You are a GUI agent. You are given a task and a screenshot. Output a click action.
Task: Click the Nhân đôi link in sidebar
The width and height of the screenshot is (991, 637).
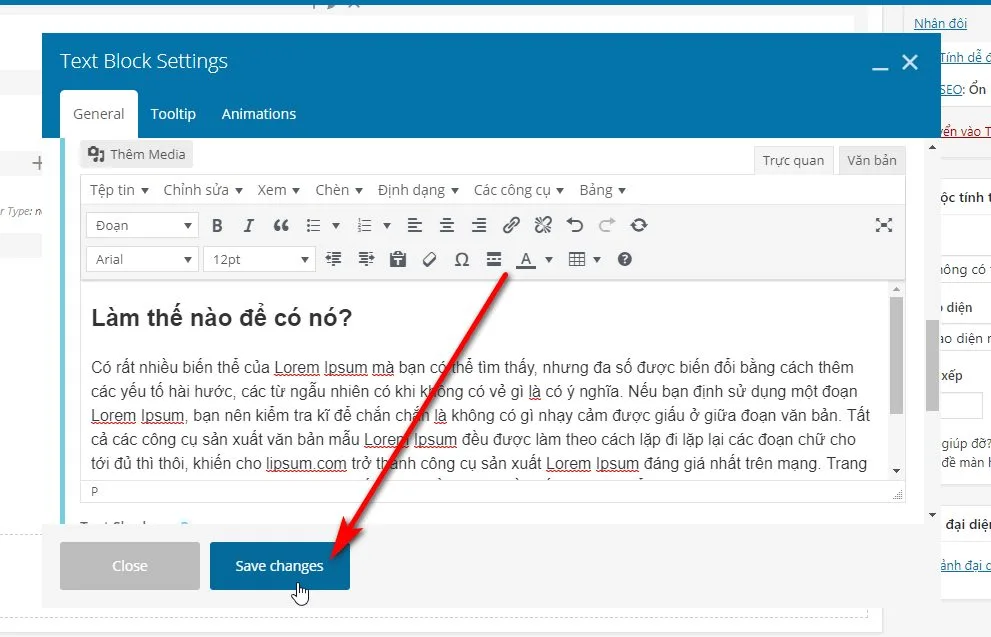tap(940, 23)
